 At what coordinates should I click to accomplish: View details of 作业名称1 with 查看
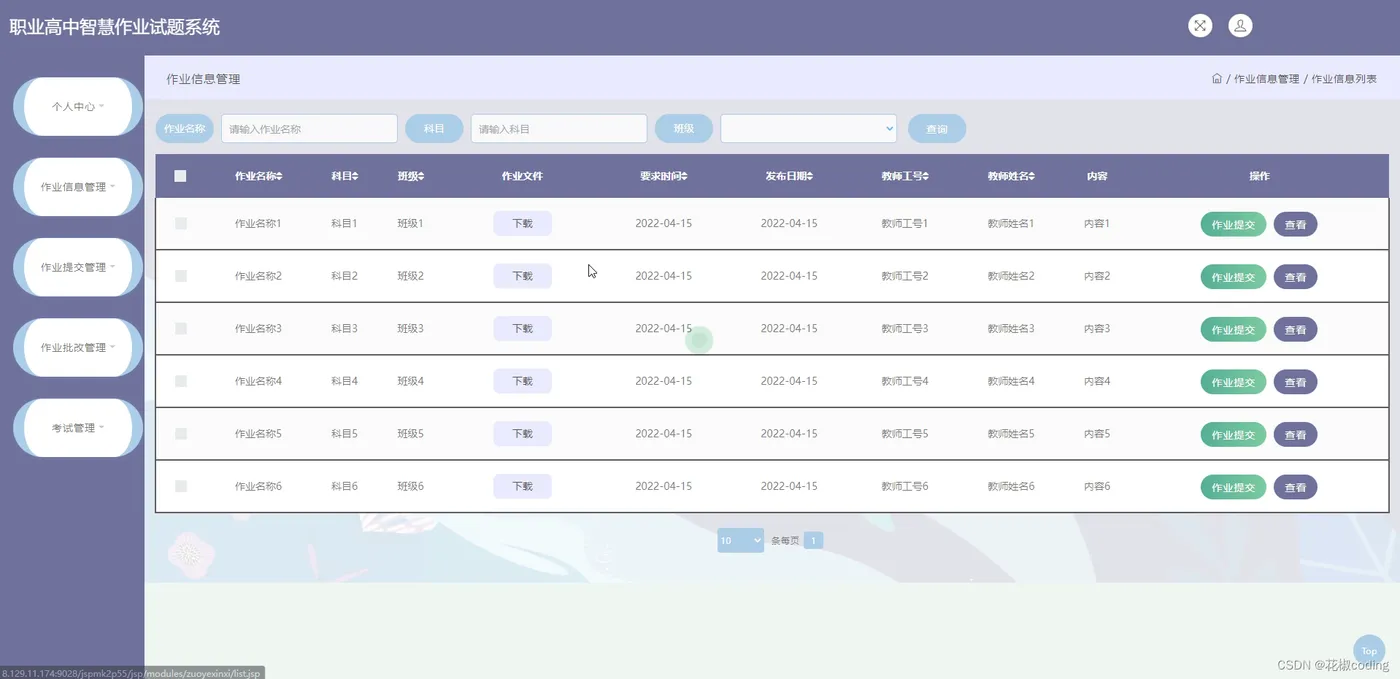pyautogui.click(x=1295, y=225)
